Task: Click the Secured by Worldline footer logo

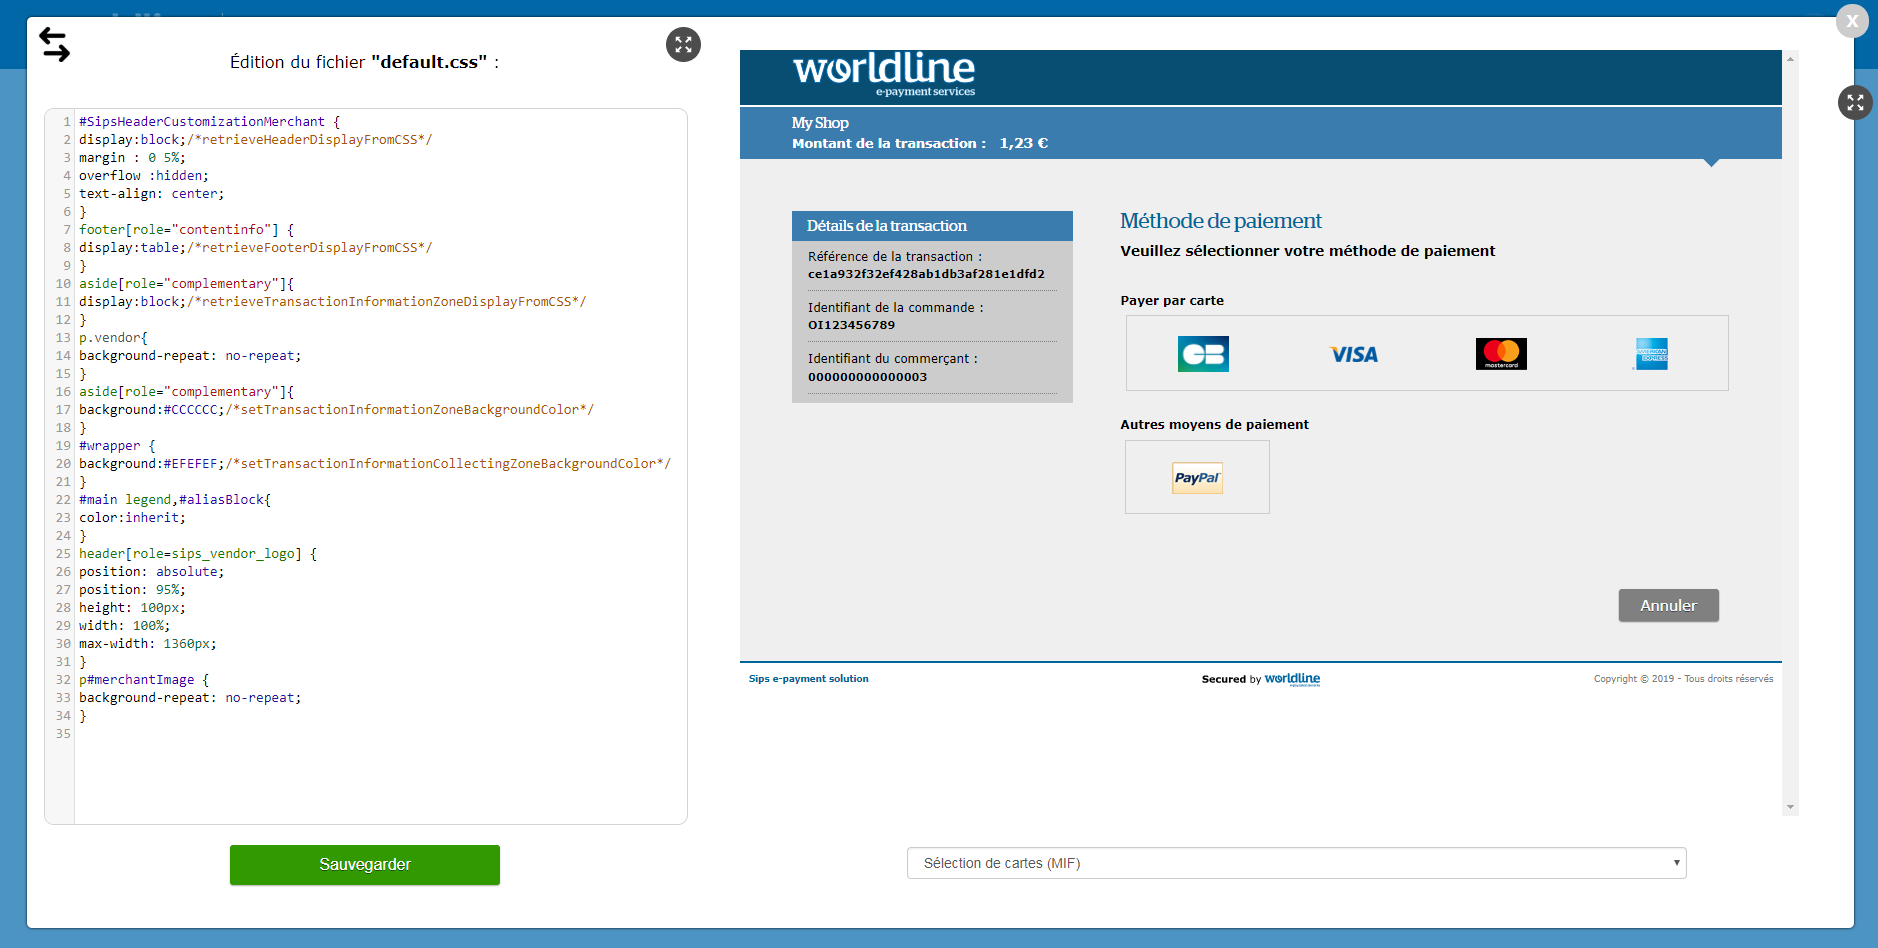Action: coord(1261,679)
